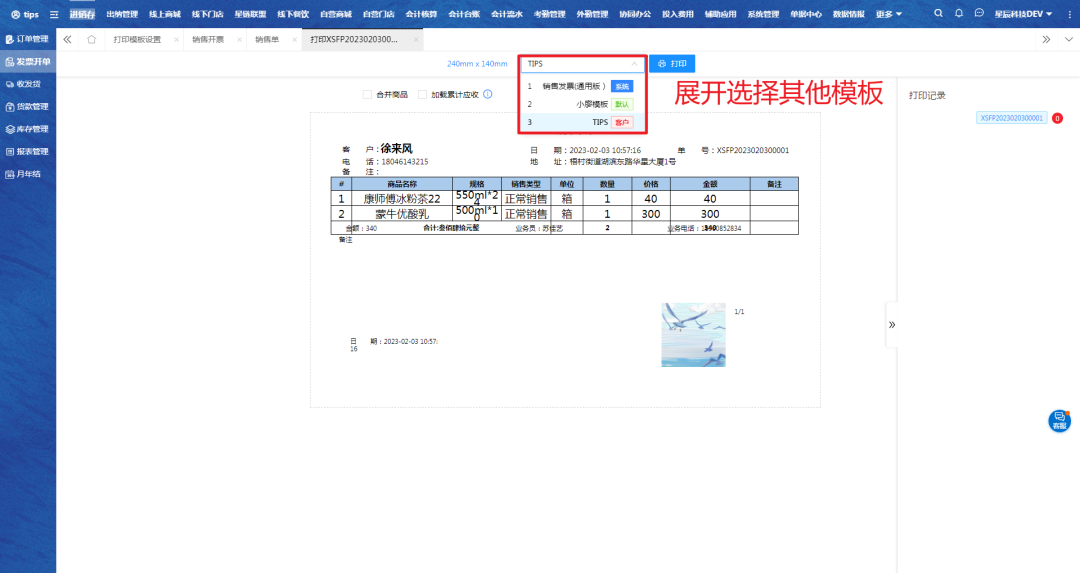Click the search magnifier icon in top bar

coord(937,14)
